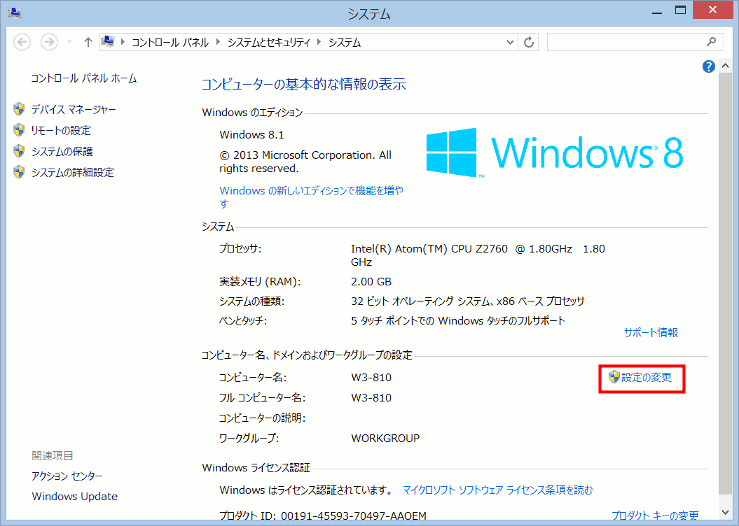
Task: Click the refresh button in address bar
Action: tap(529, 43)
